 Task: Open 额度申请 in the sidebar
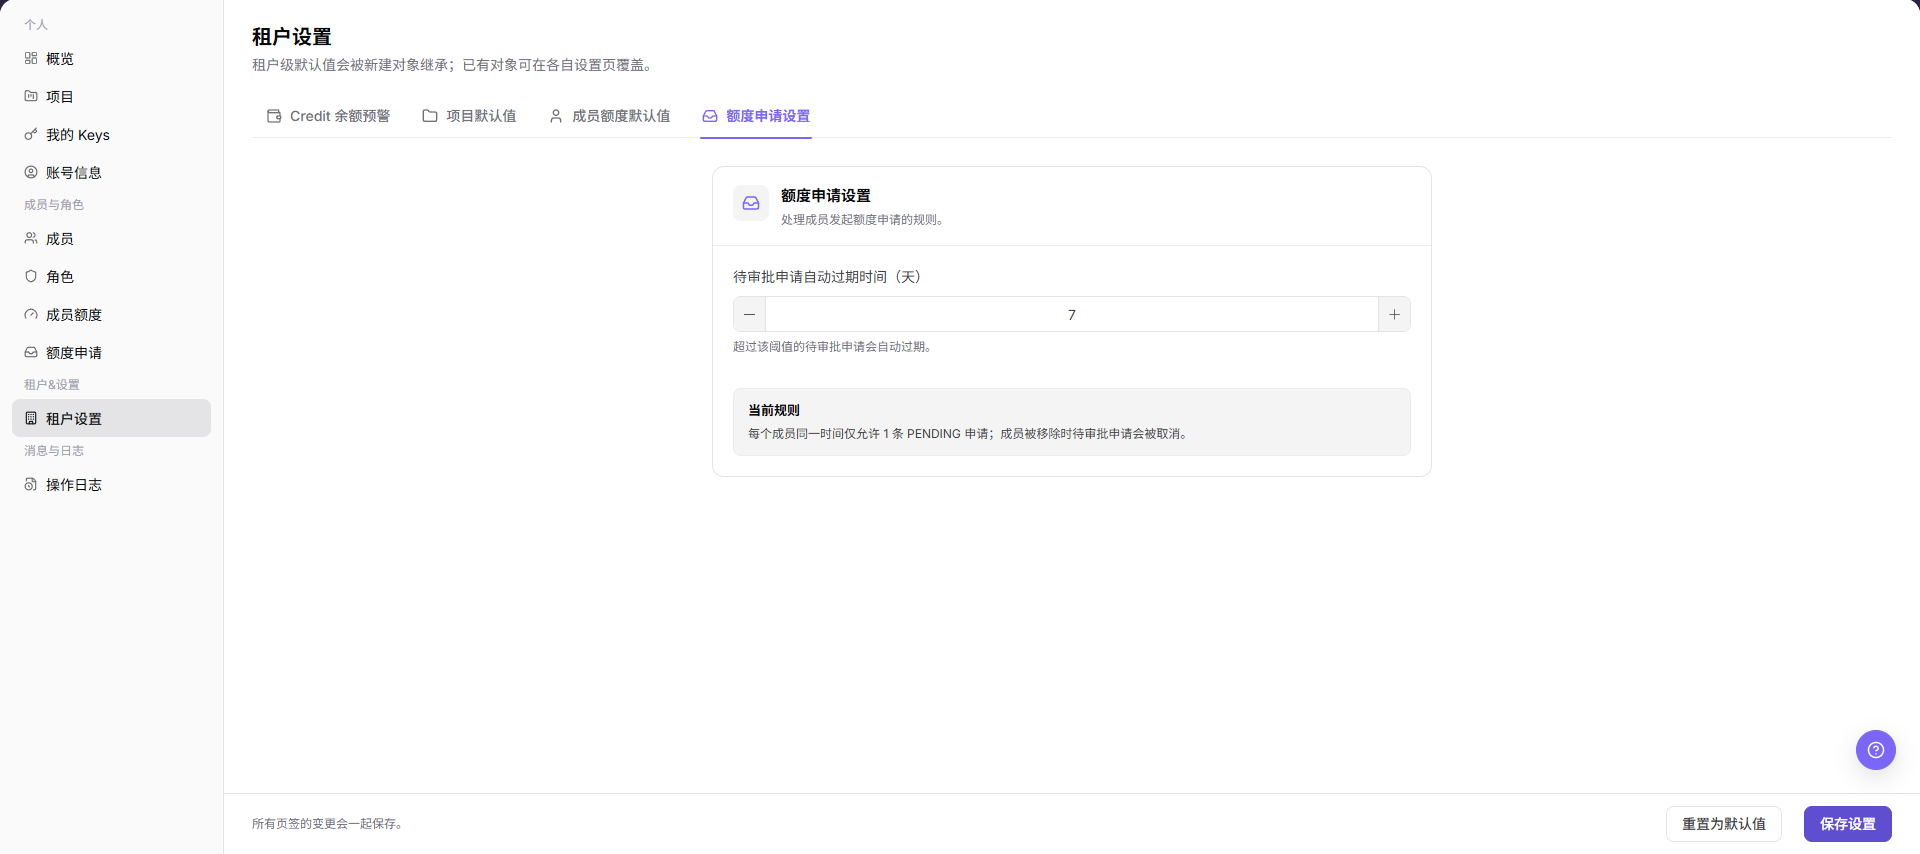pos(111,352)
